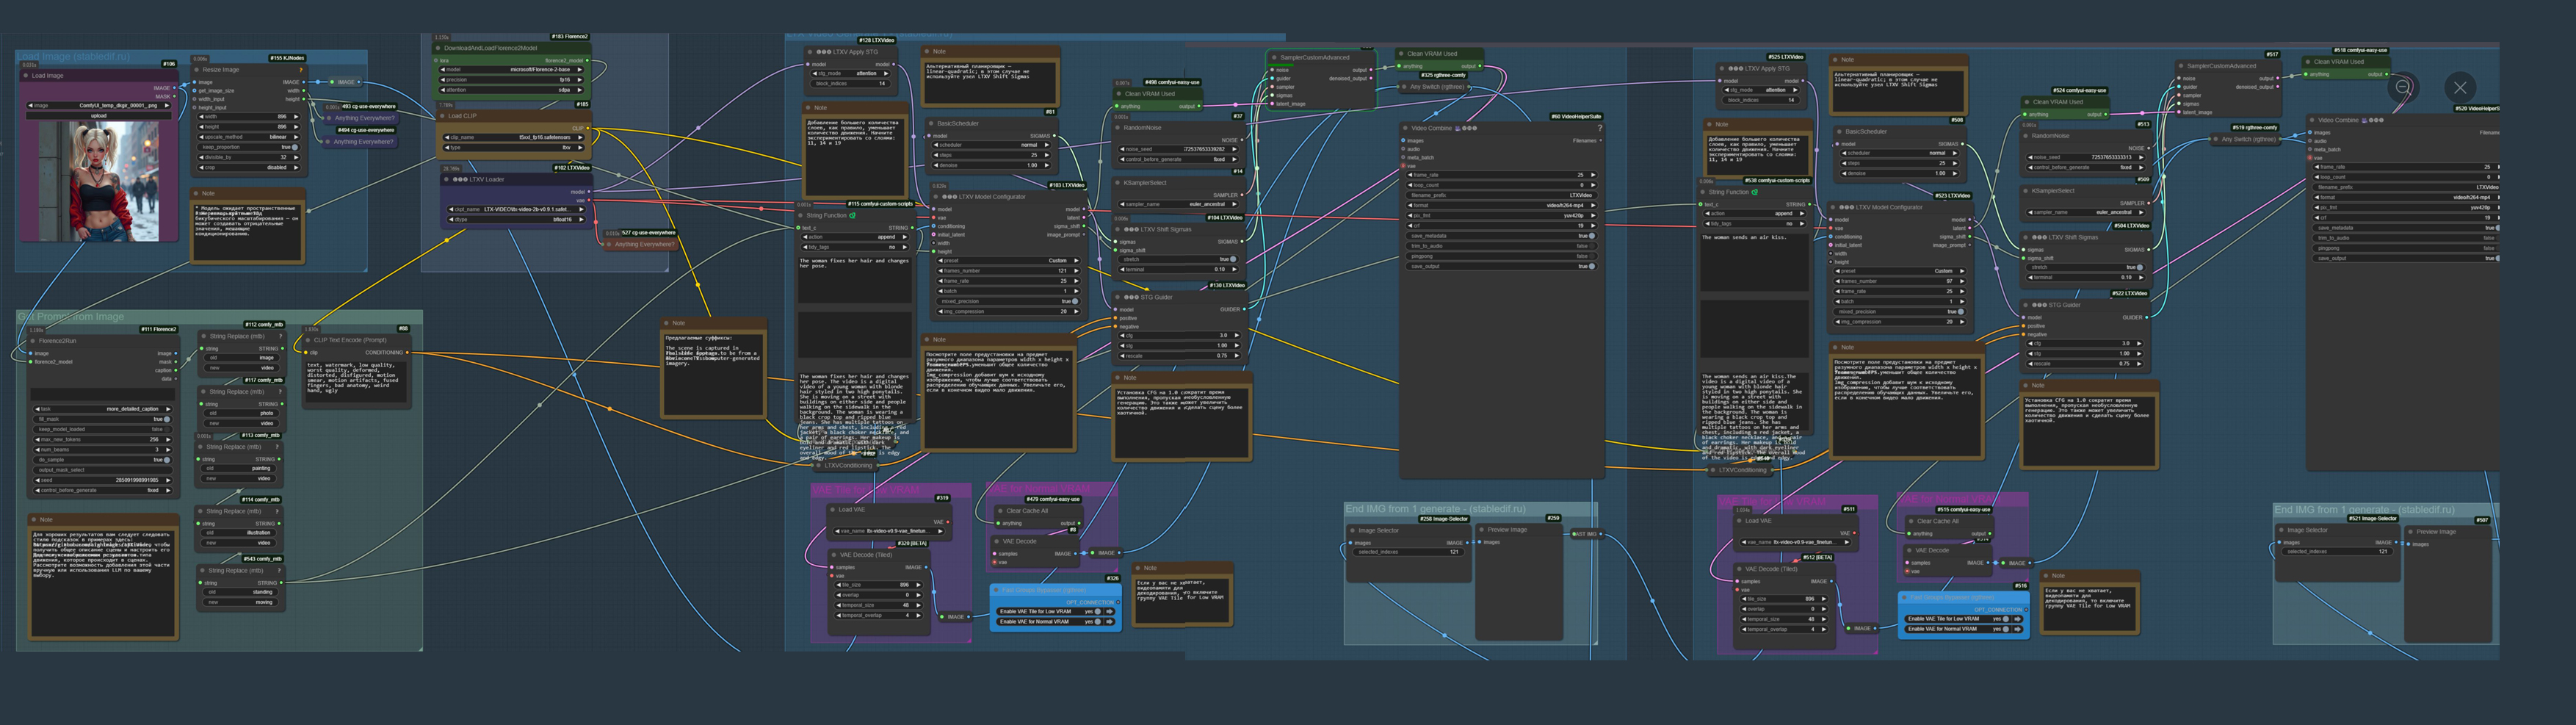
Task: Click the upload button in Load Image
Action: [x=99, y=116]
